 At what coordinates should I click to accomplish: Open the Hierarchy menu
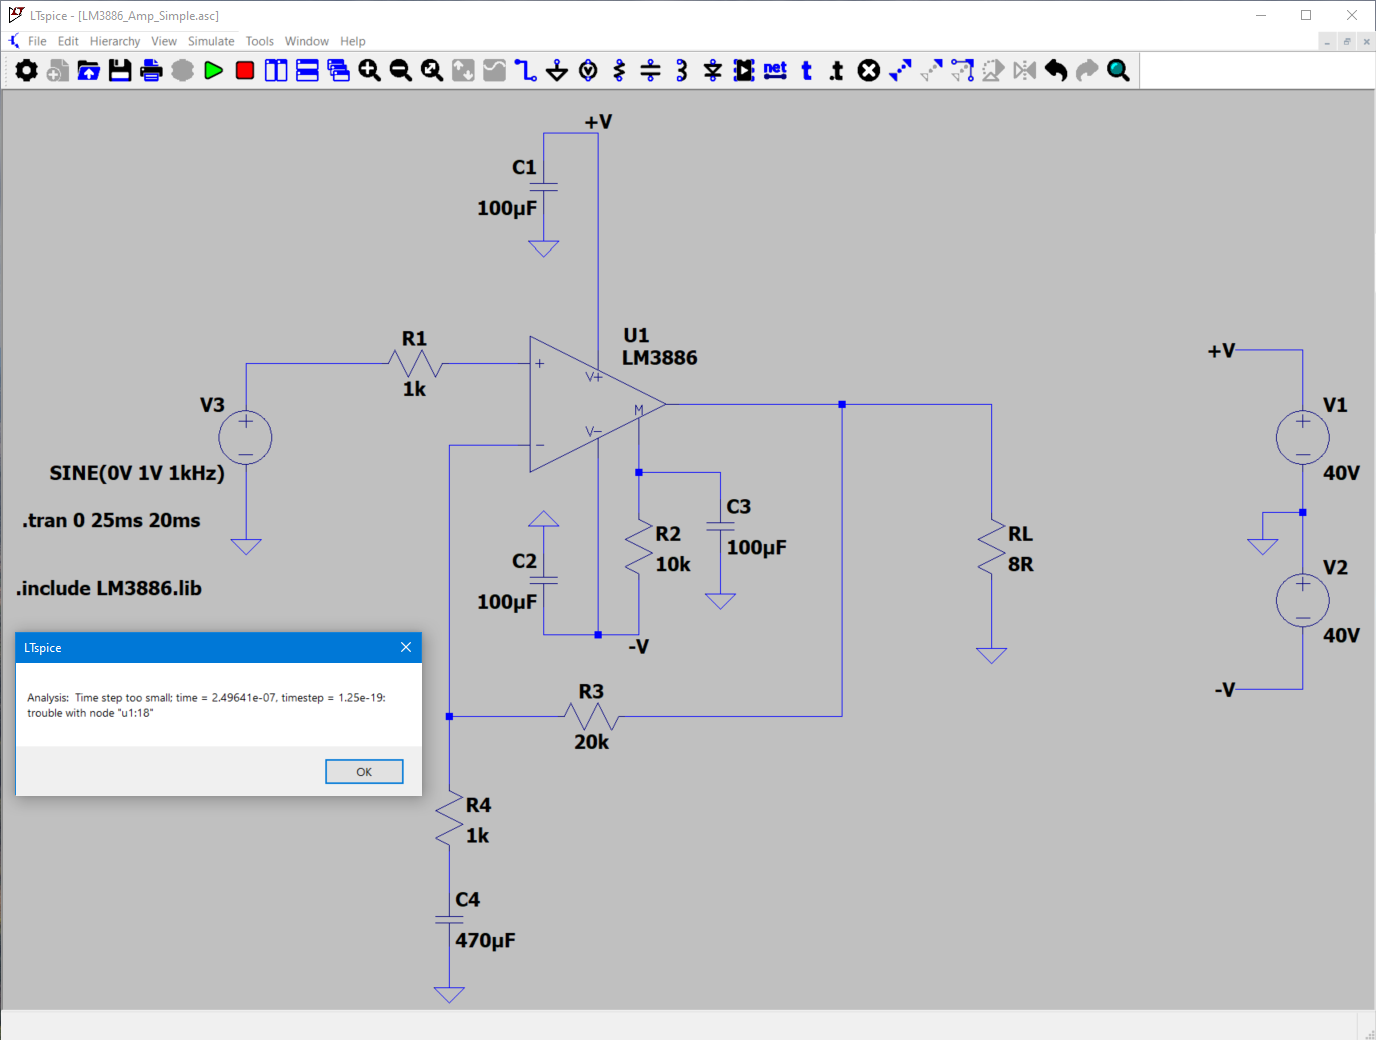tap(115, 41)
